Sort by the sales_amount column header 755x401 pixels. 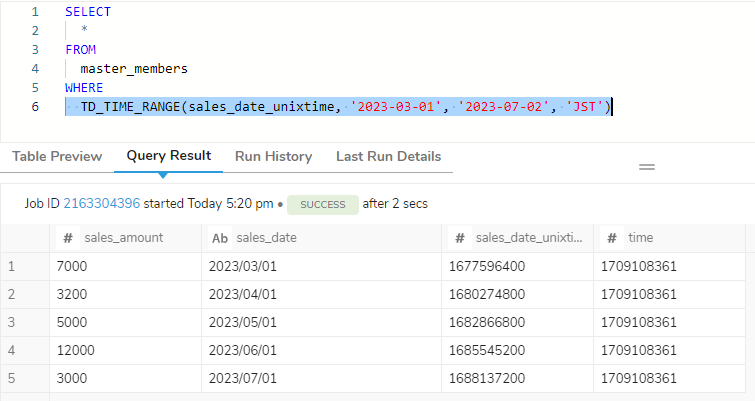coord(125,238)
